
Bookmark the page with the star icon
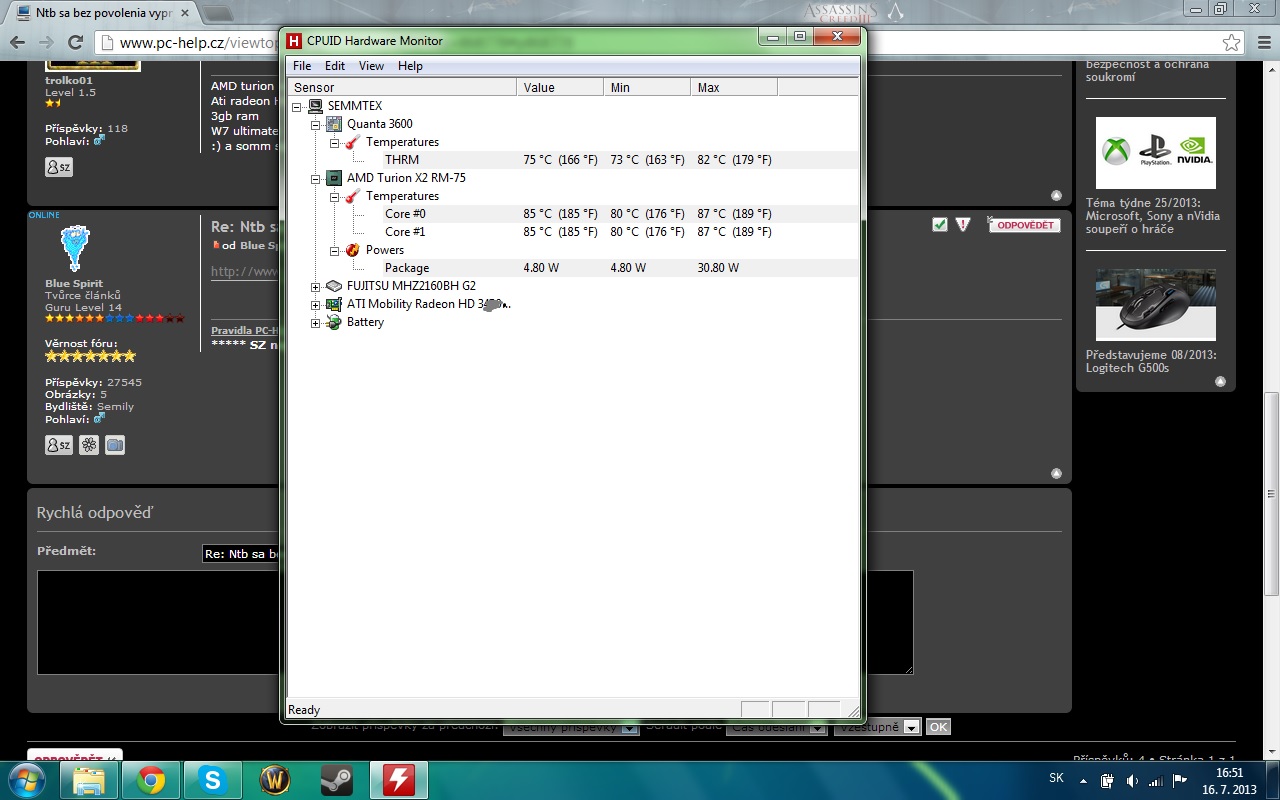(1232, 43)
